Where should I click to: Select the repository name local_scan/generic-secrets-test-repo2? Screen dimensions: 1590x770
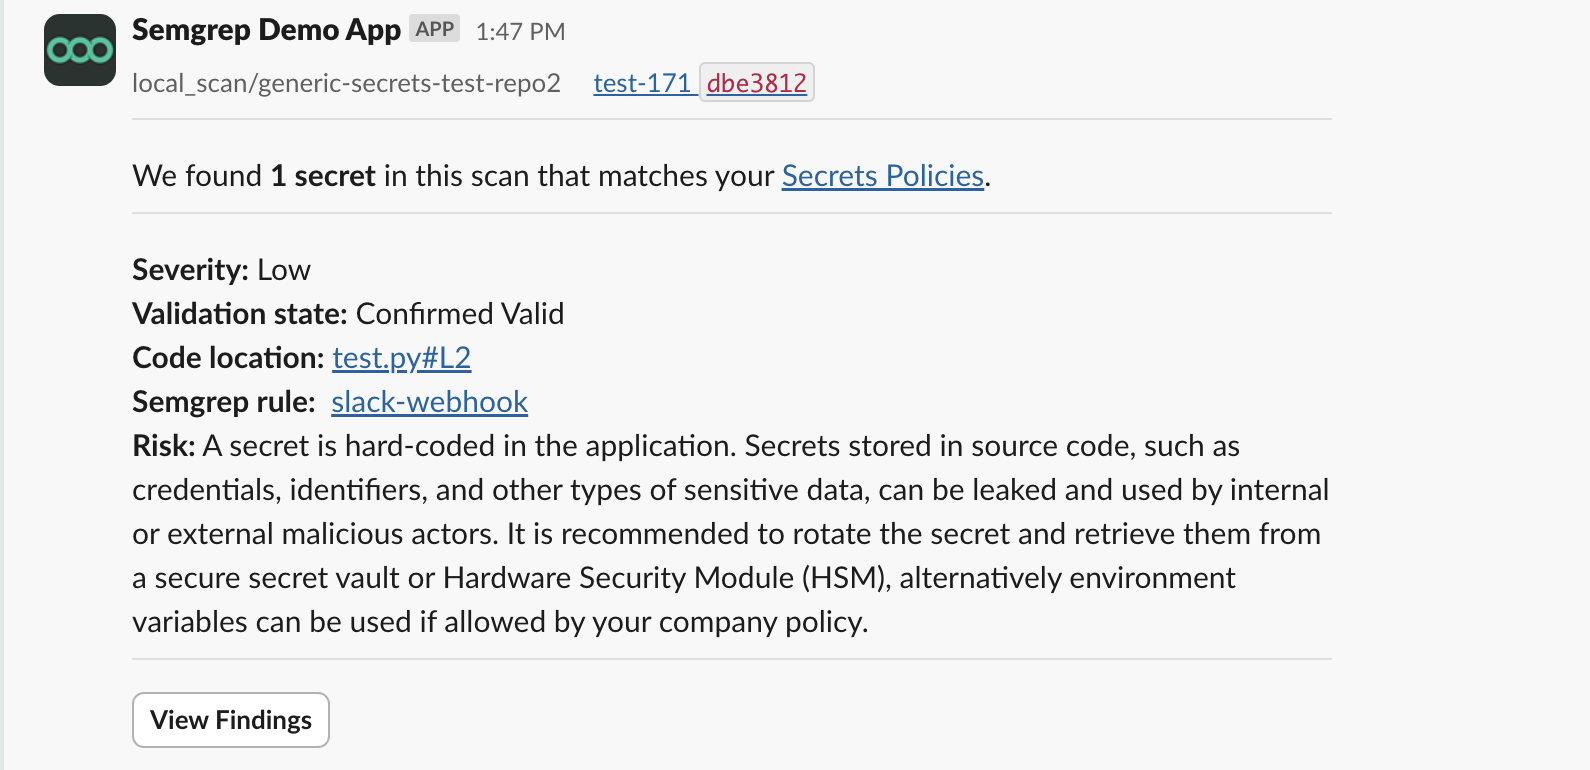coord(345,84)
